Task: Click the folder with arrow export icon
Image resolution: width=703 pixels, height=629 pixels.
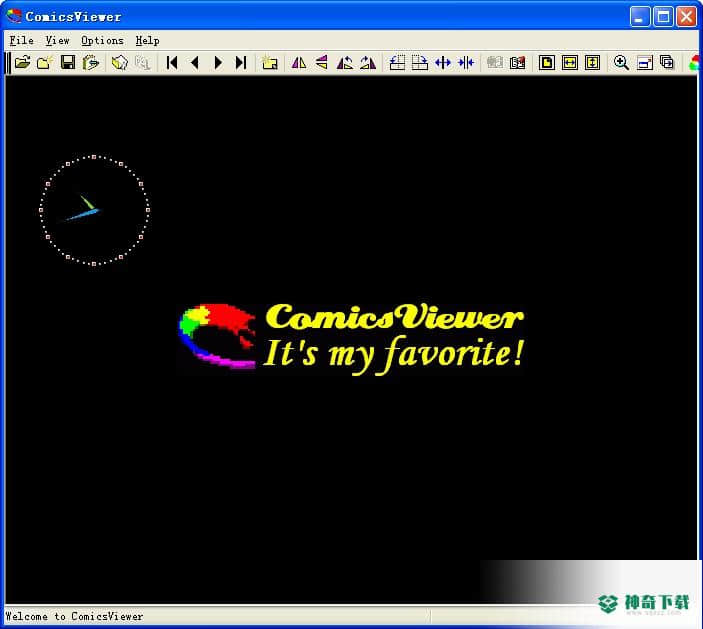Action: [x=91, y=62]
